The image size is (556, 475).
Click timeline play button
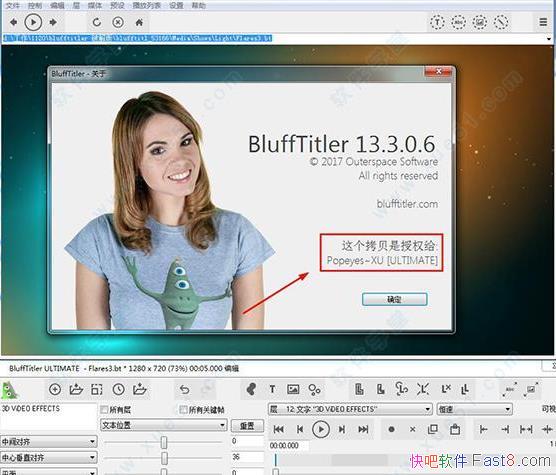click(321, 429)
